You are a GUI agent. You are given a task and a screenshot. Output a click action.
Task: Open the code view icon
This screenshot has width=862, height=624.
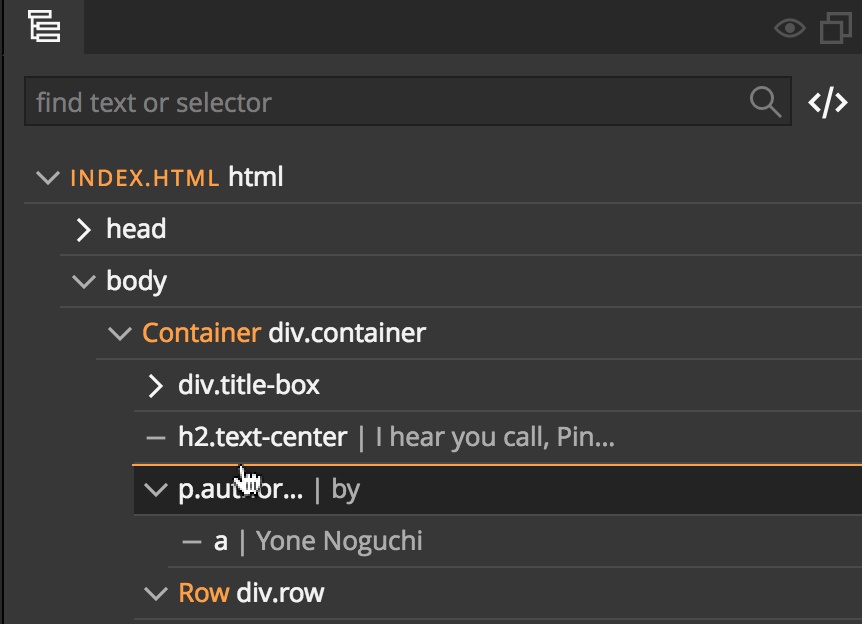pyautogui.click(x=827, y=102)
